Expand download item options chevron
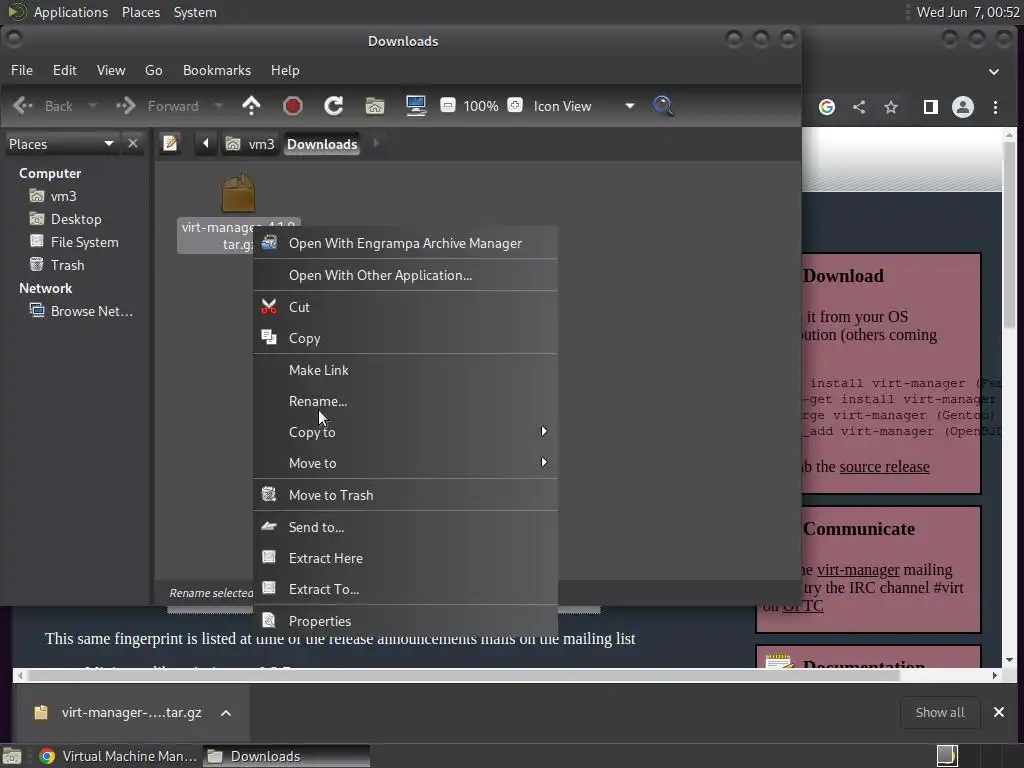Image resolution: width=1024 pixels, height=768 pixels. [226, 712]
